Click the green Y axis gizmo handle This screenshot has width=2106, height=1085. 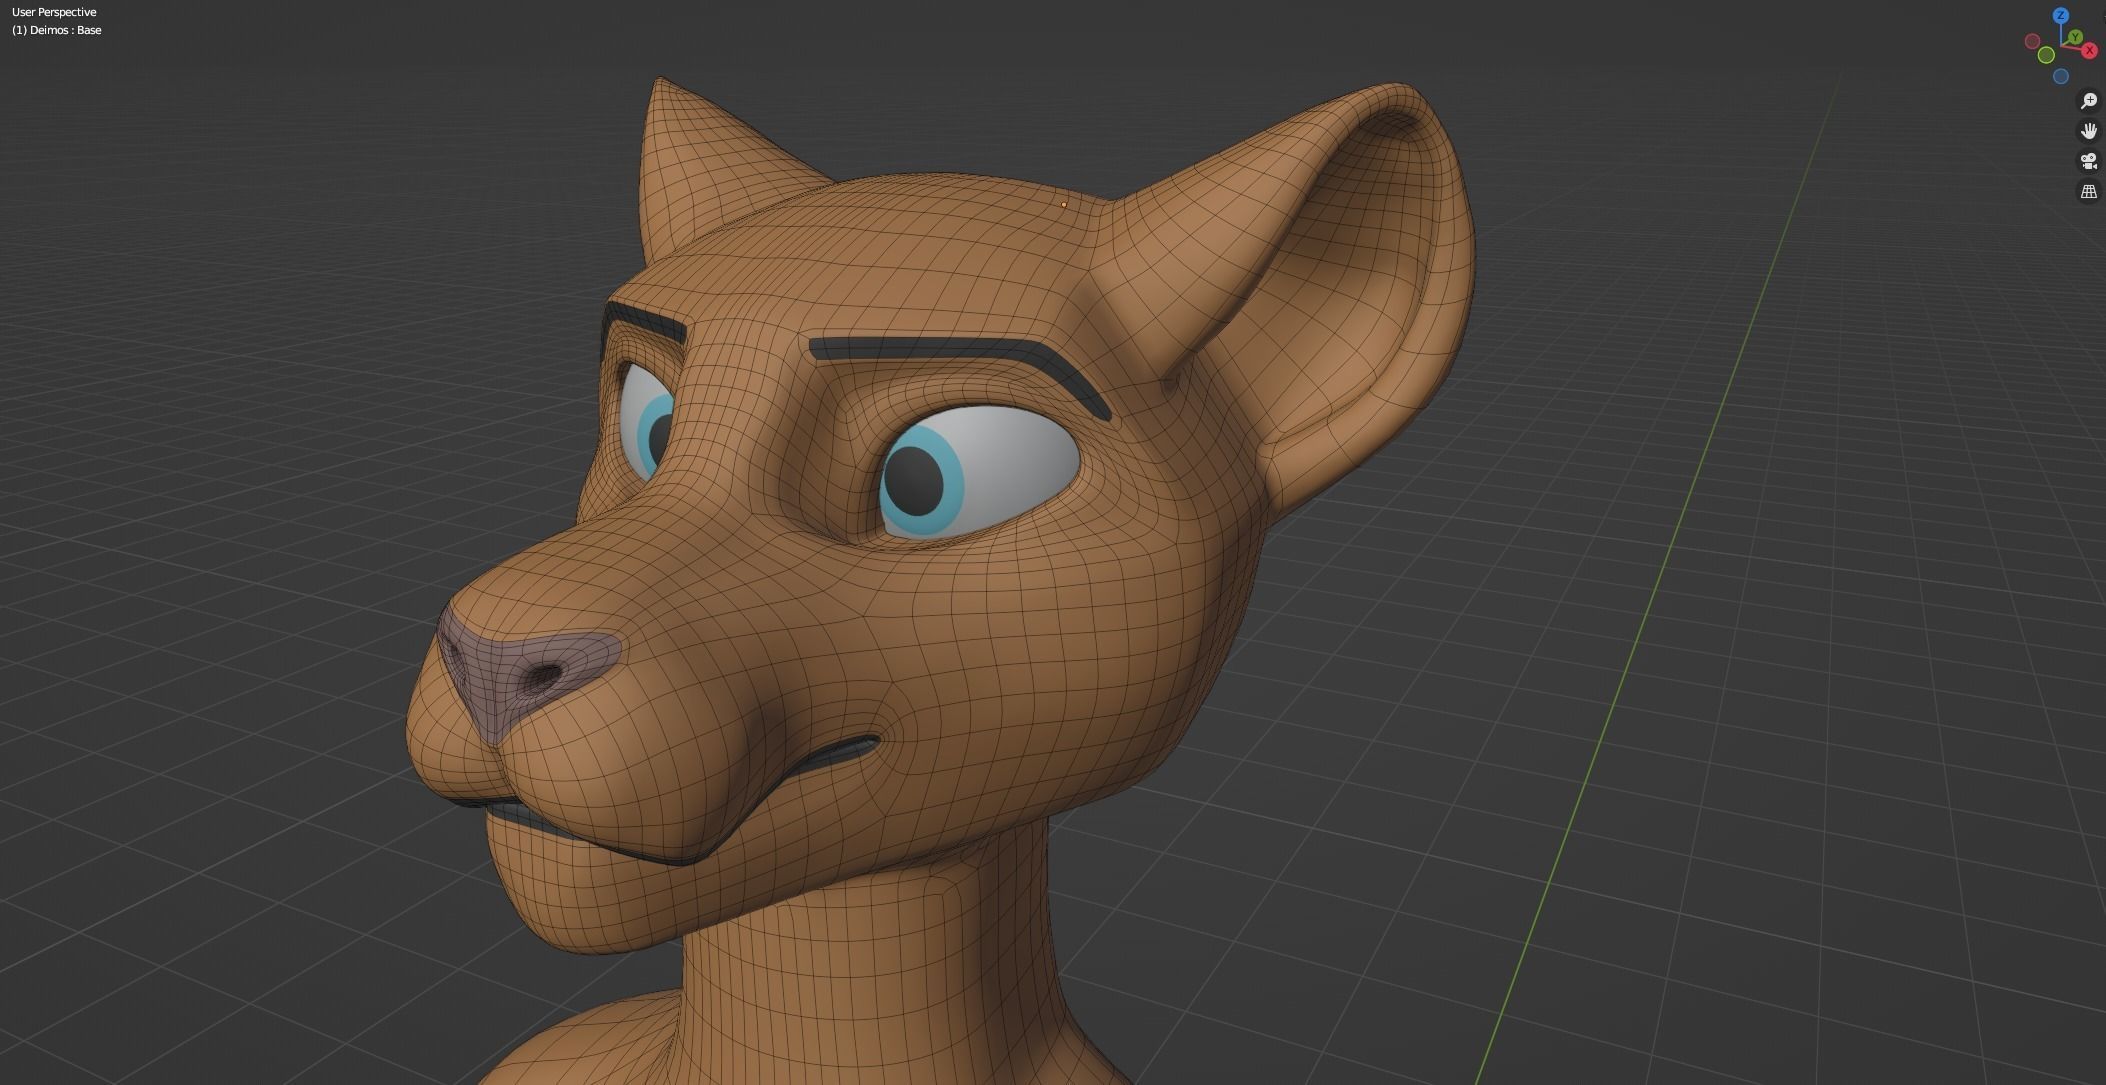[2075, 37]
